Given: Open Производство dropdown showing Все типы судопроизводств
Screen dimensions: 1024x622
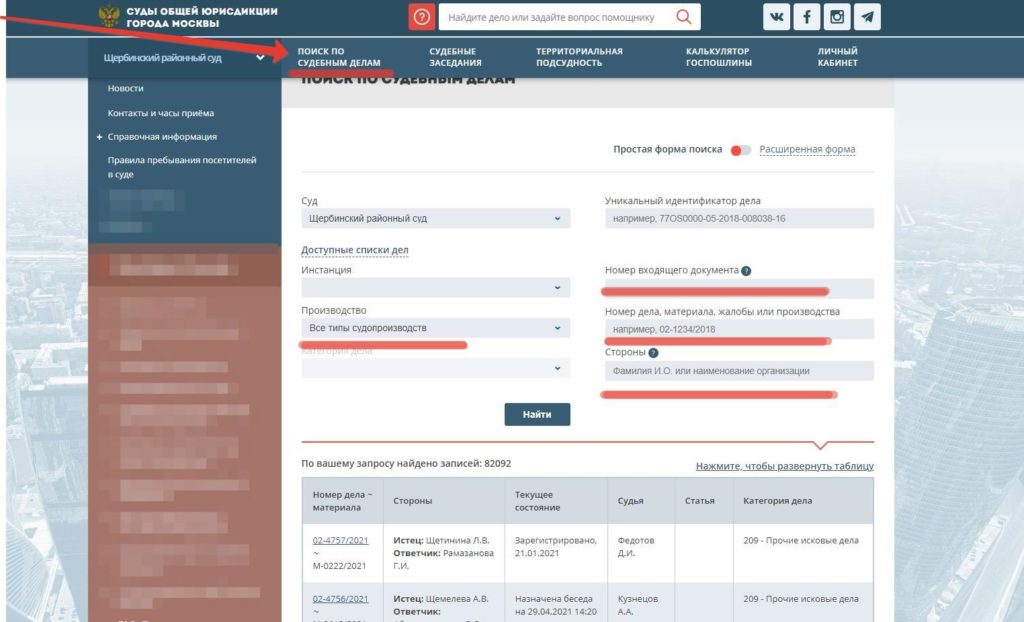Looking at the screenshot, I should (436, 328).
